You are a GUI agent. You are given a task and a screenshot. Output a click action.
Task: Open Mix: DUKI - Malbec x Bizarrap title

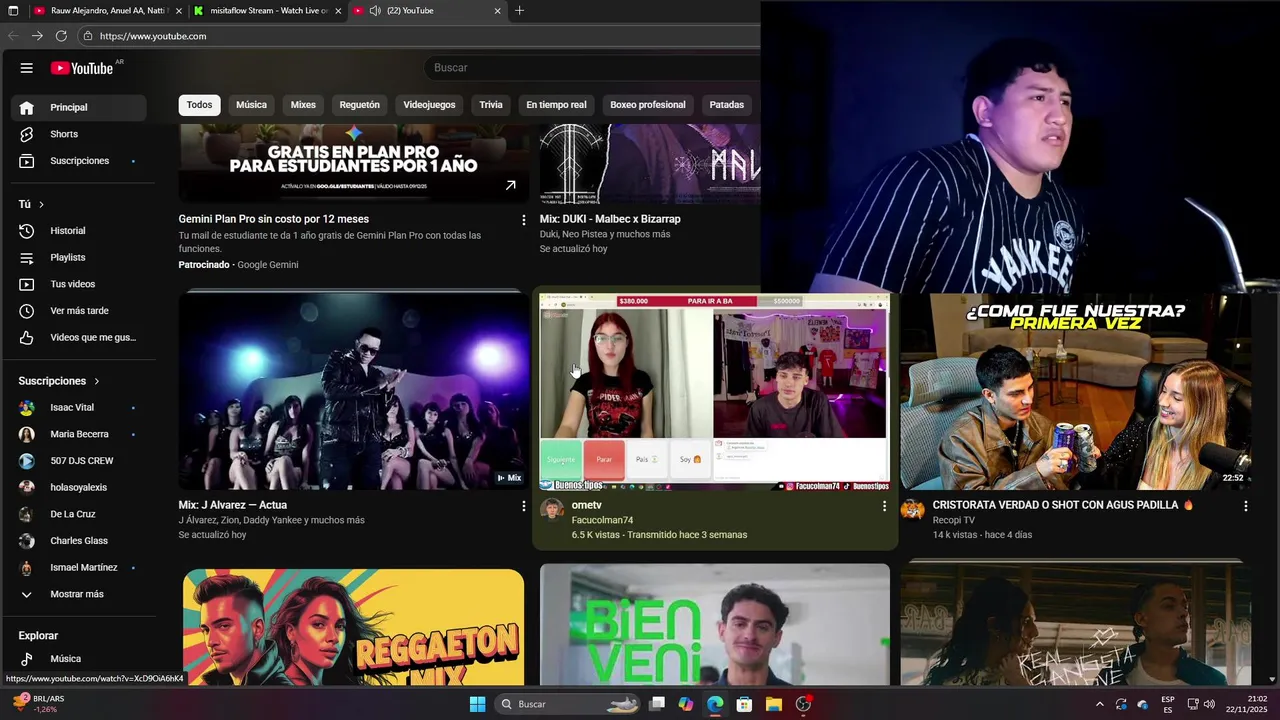pyautogui.click(x=610, y=219)
